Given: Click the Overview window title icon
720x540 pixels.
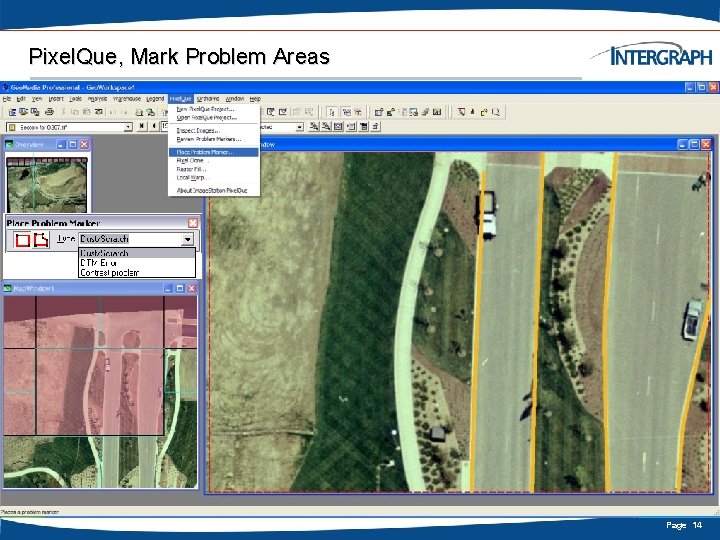Looking at the screenshot, I should [9, 144].
